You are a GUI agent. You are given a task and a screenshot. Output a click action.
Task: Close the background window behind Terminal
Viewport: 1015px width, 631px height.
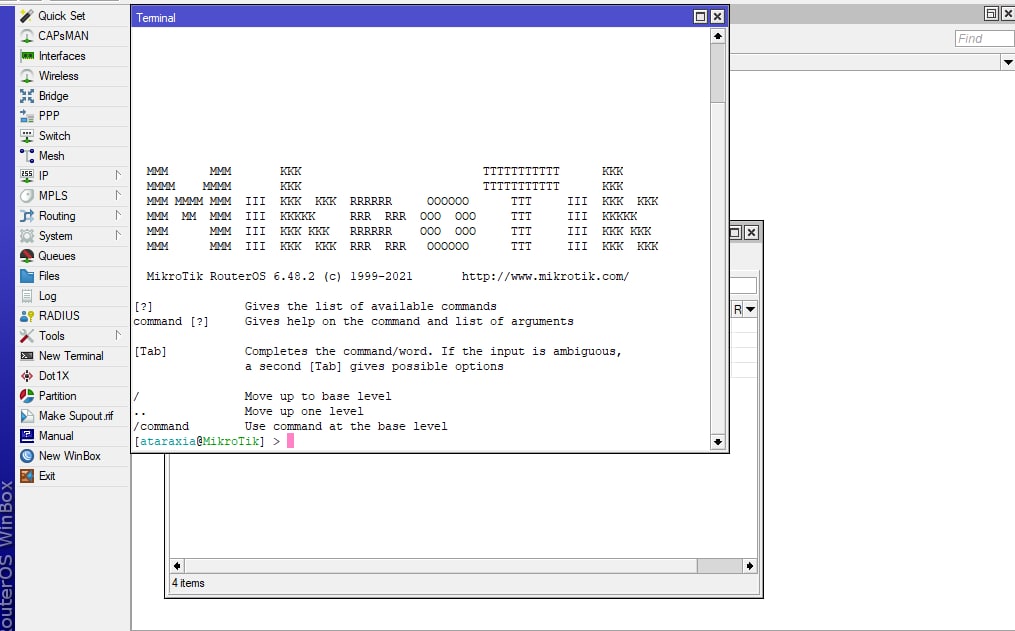(x=751, y=232)
